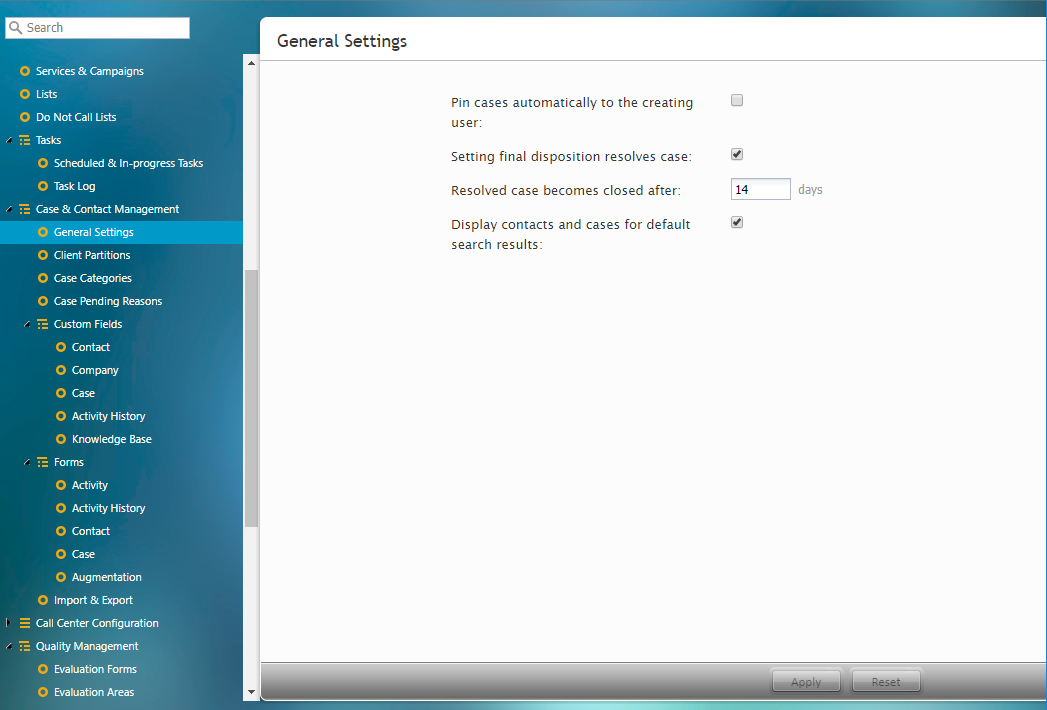Screen dimensions: 1047x710
Task: Click the list icon beside Quality Management
Action: [25, 646]
